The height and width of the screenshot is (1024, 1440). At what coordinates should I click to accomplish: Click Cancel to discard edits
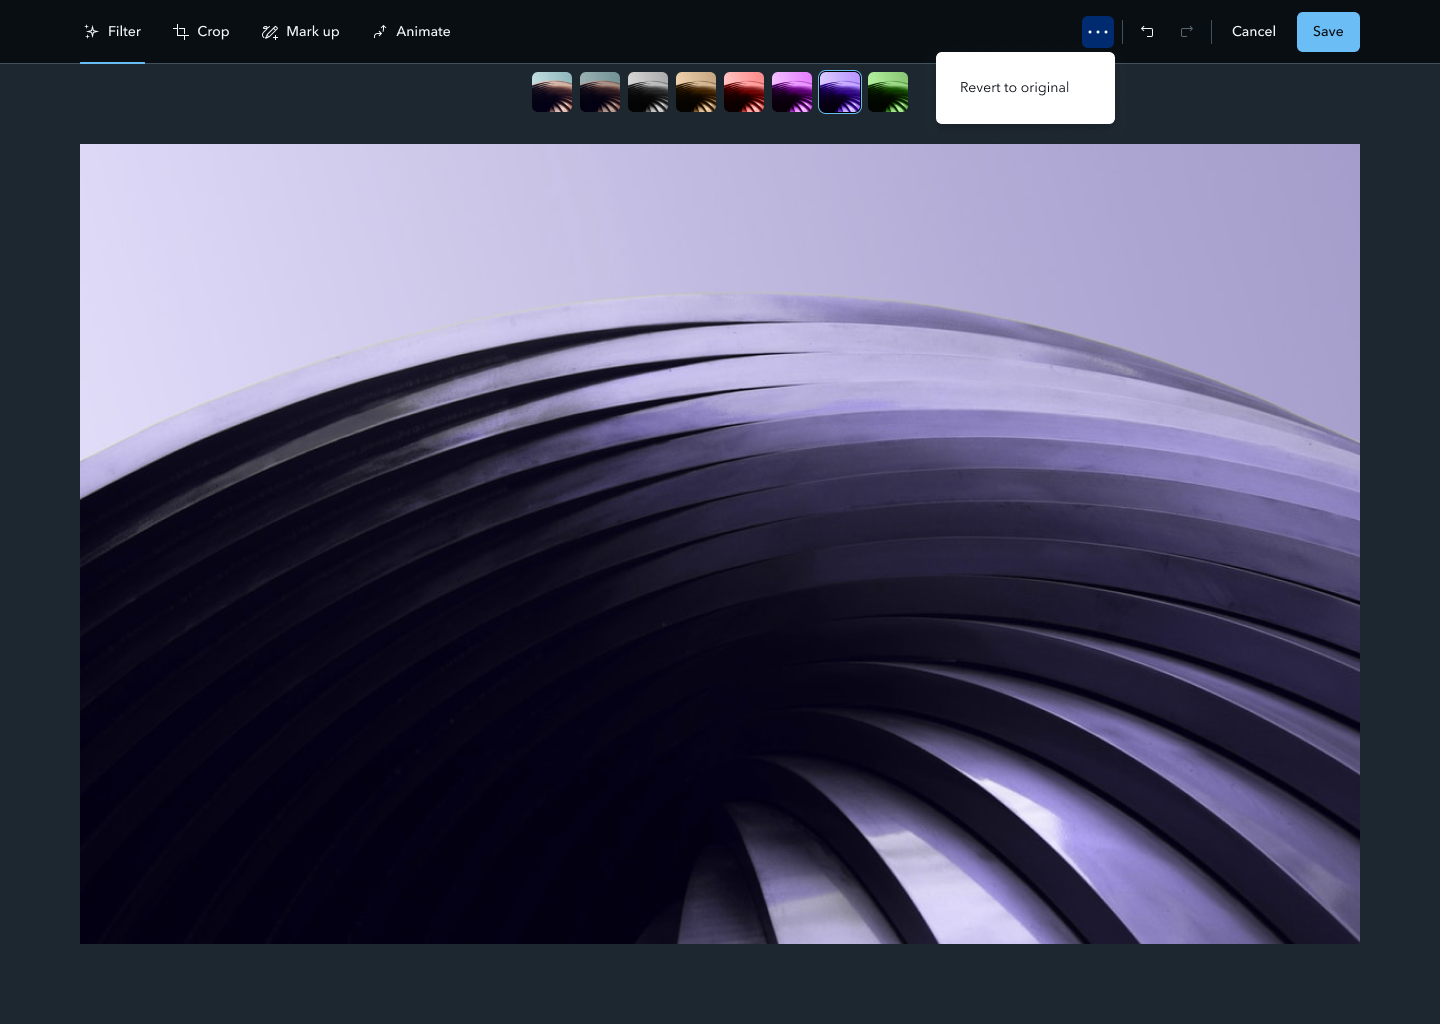pyautogui.click(x=1253, y=31)
